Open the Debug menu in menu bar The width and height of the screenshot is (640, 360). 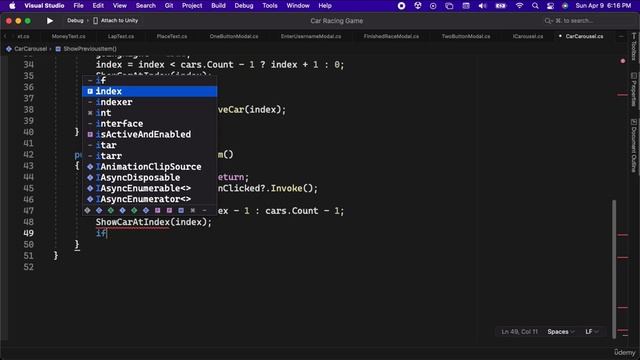(x=244, y=6)
